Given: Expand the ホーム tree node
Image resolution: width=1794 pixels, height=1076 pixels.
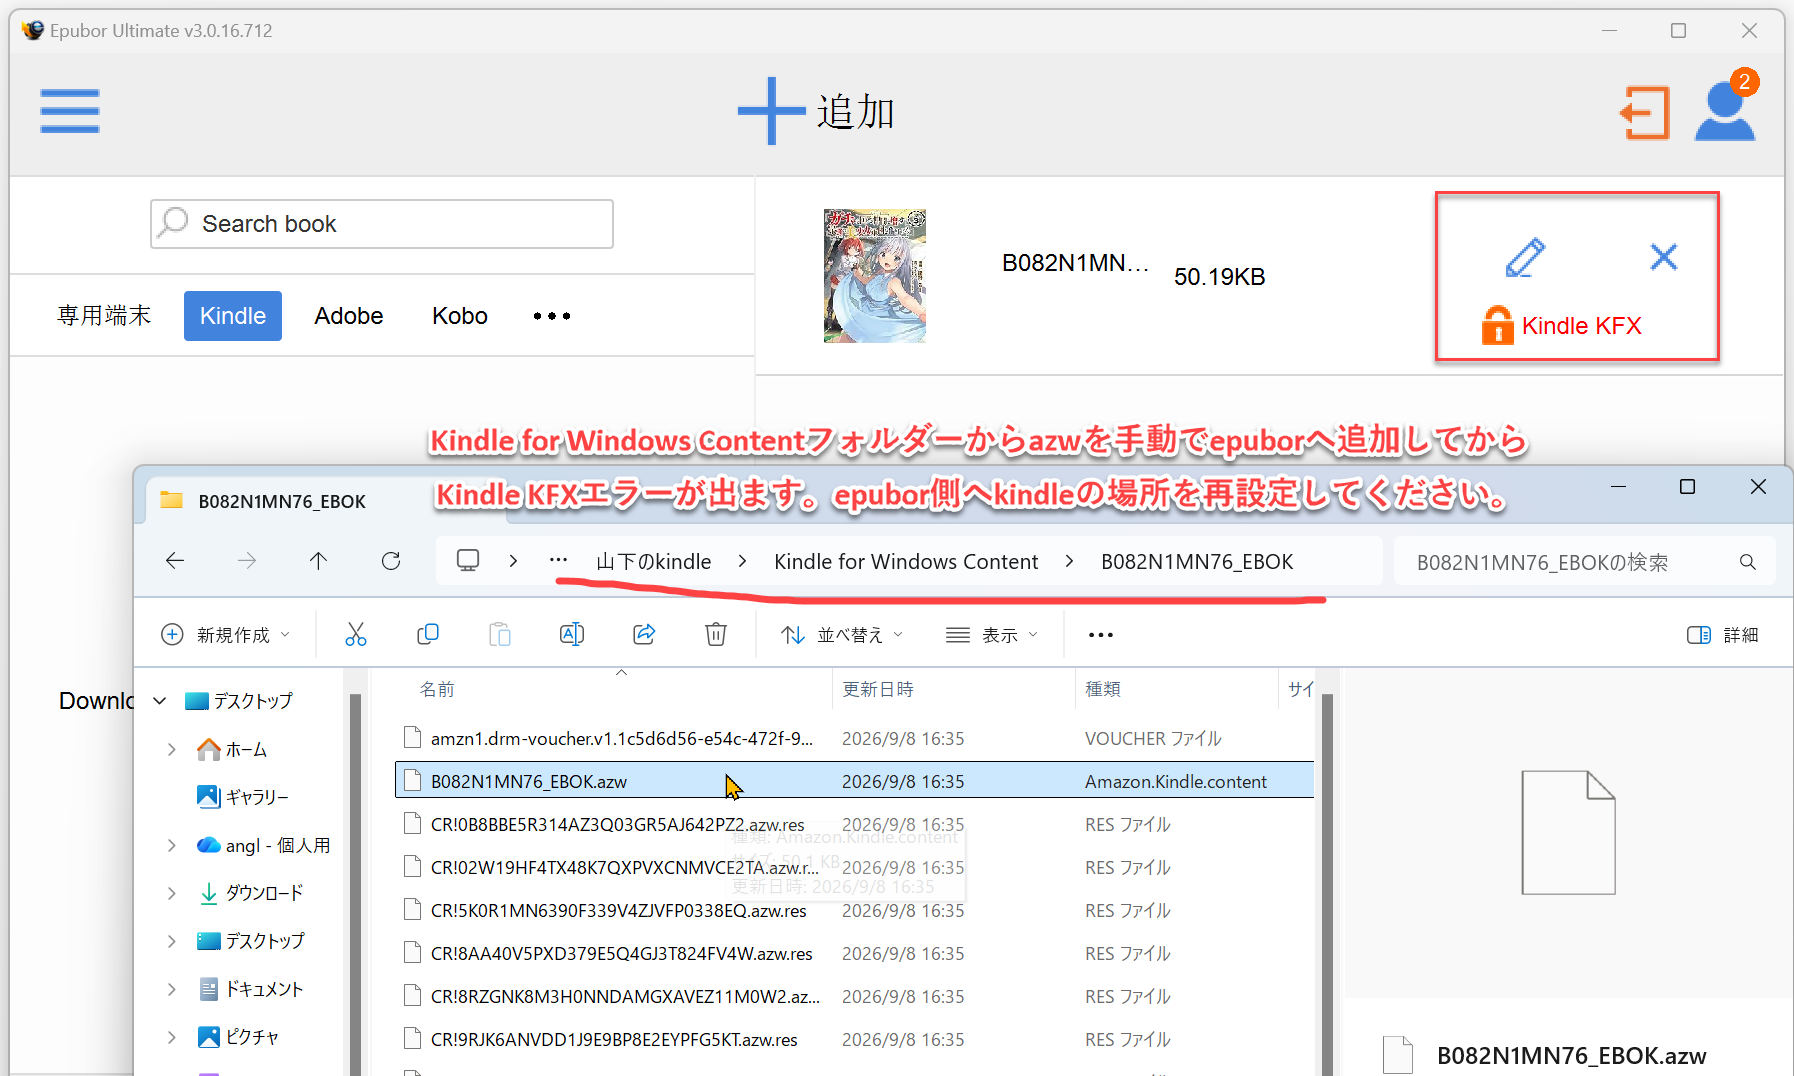Looking at the screenshot, I should 172,749.
